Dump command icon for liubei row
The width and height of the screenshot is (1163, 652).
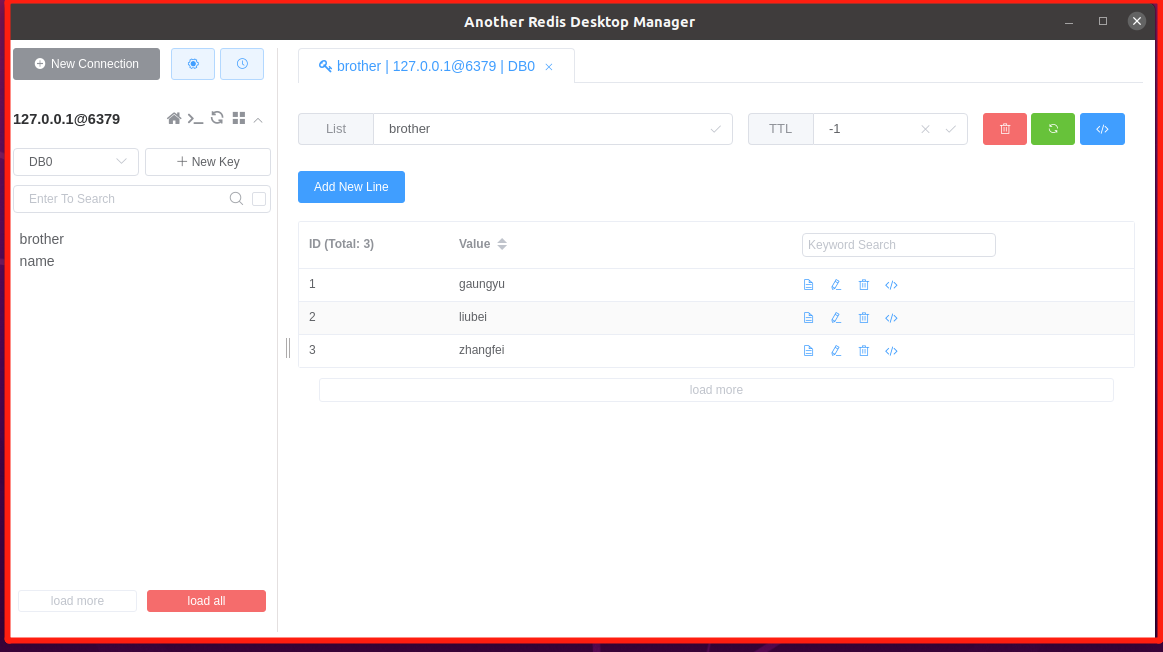click(x=892, y=317)
